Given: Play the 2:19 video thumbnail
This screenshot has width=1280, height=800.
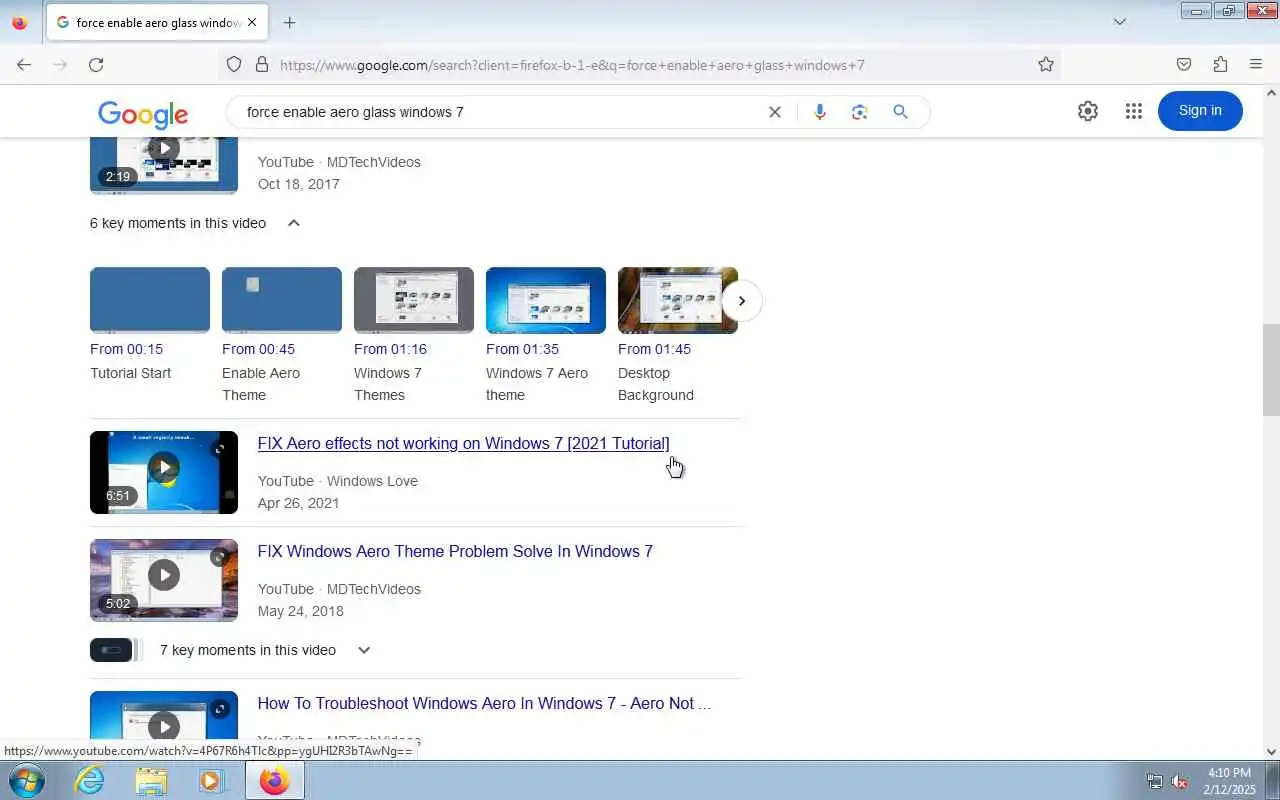Looking at the screenshot, I should pyautogui.click(x=164, y=165).
